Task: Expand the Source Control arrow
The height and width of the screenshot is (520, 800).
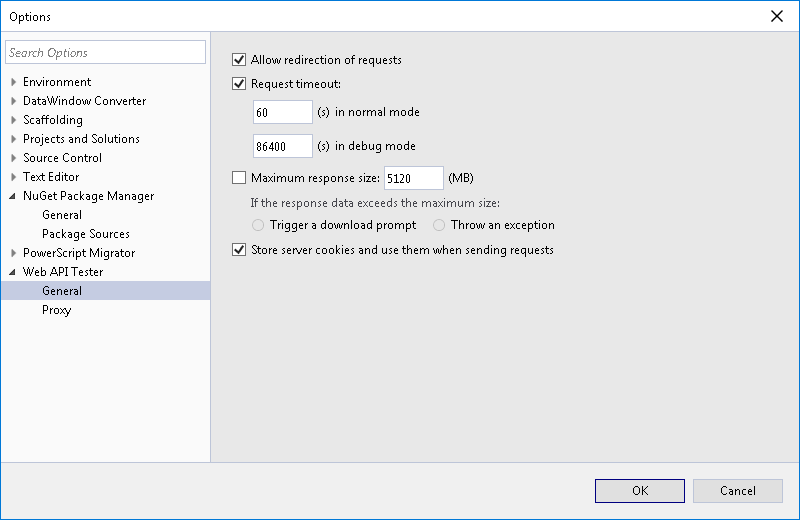Action: 13,158
